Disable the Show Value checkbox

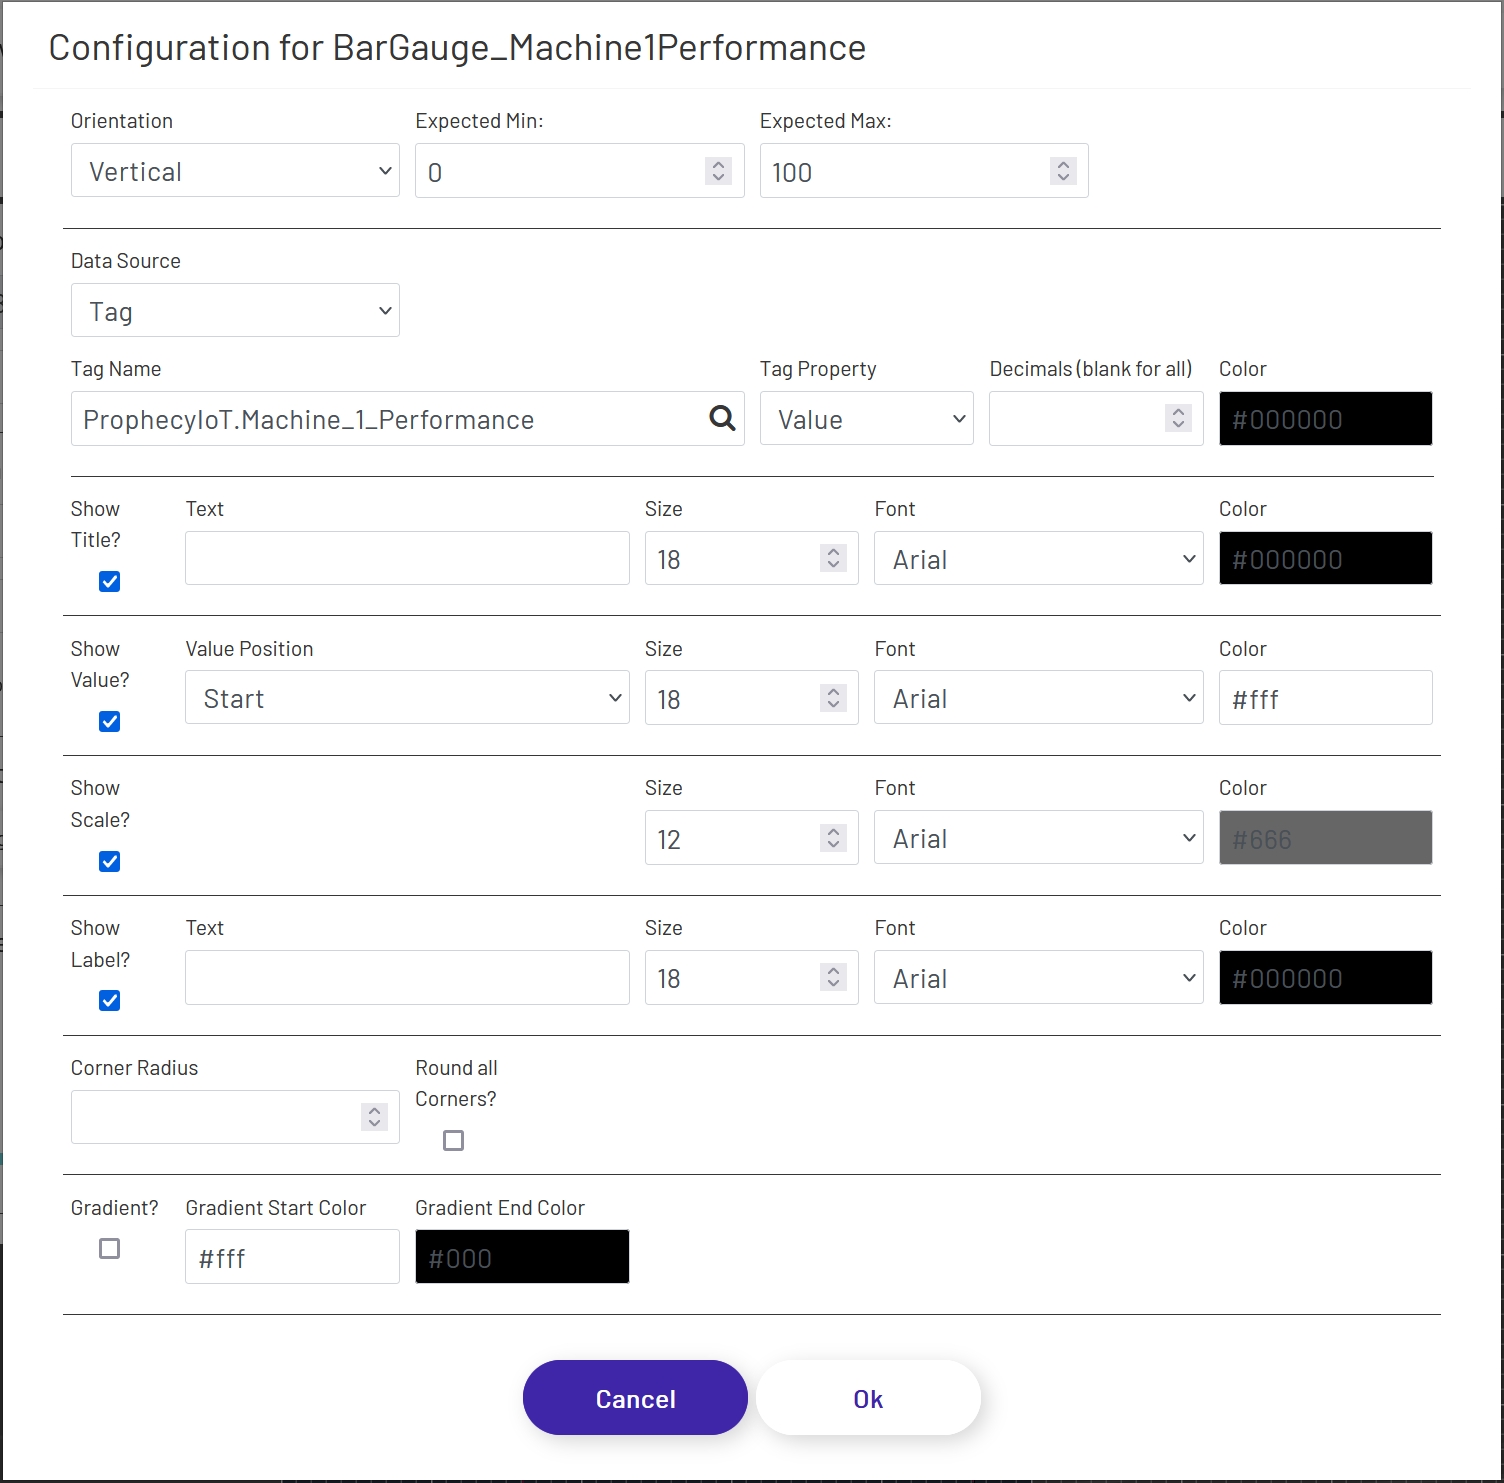click(110, 722)
